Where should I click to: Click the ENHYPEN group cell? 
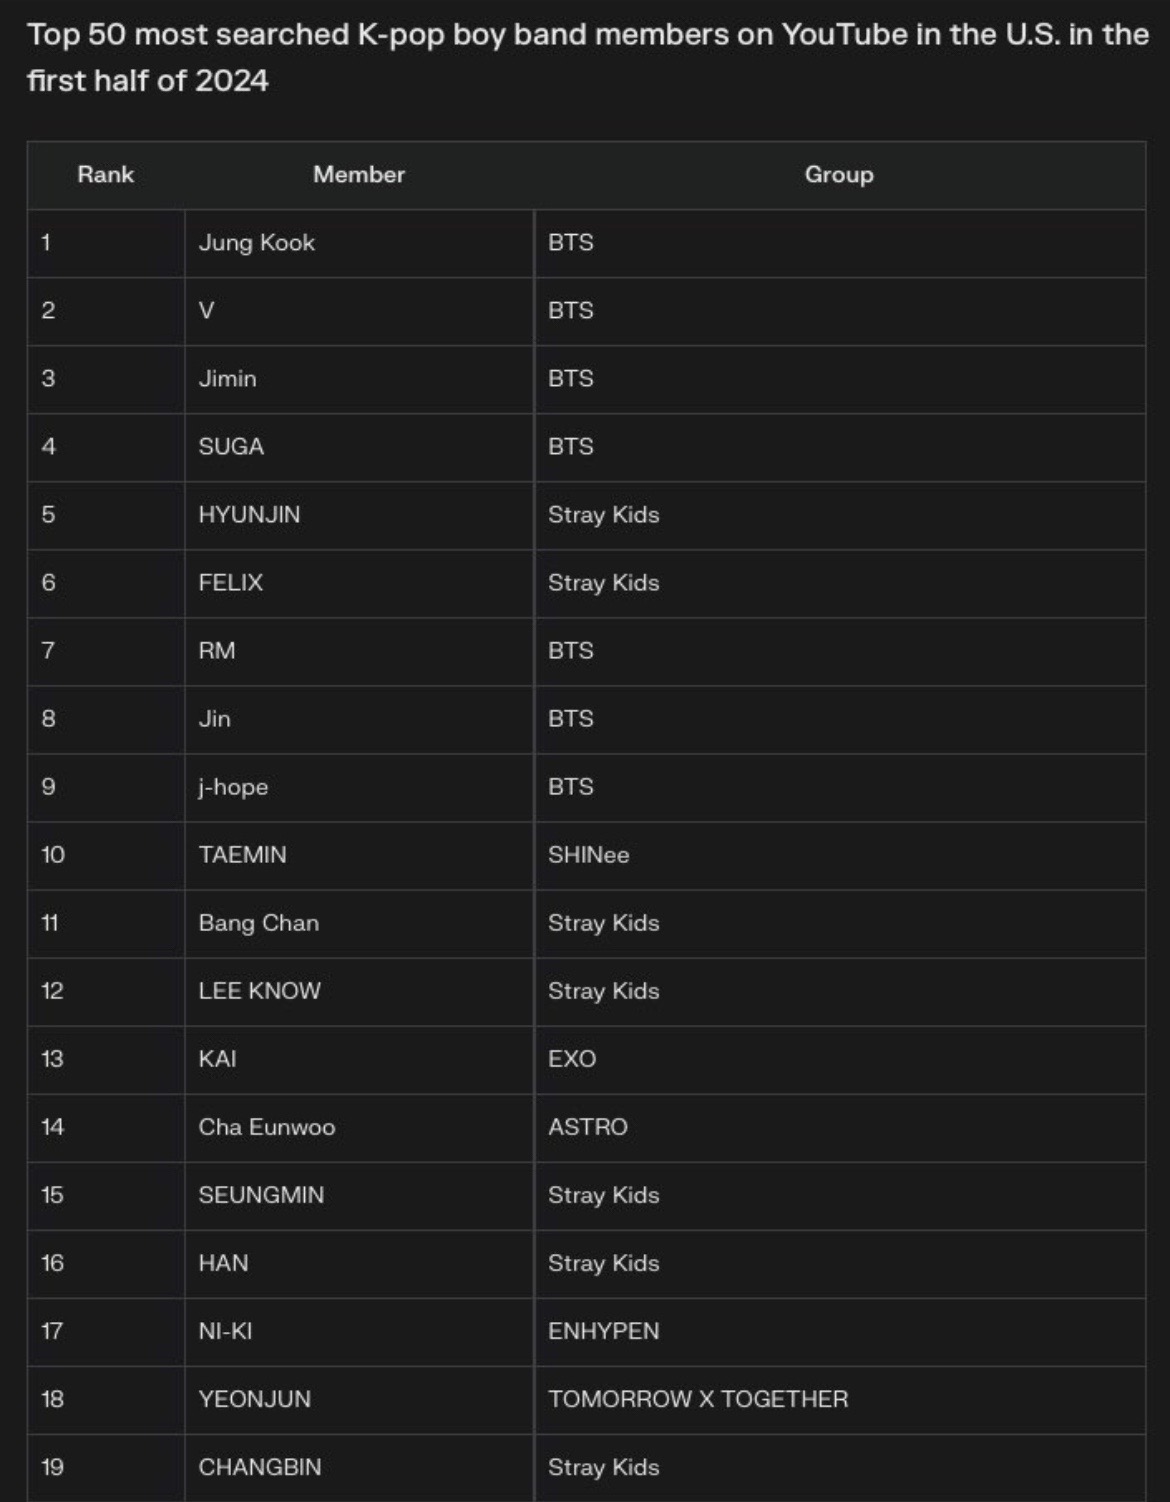[604, 1331]
